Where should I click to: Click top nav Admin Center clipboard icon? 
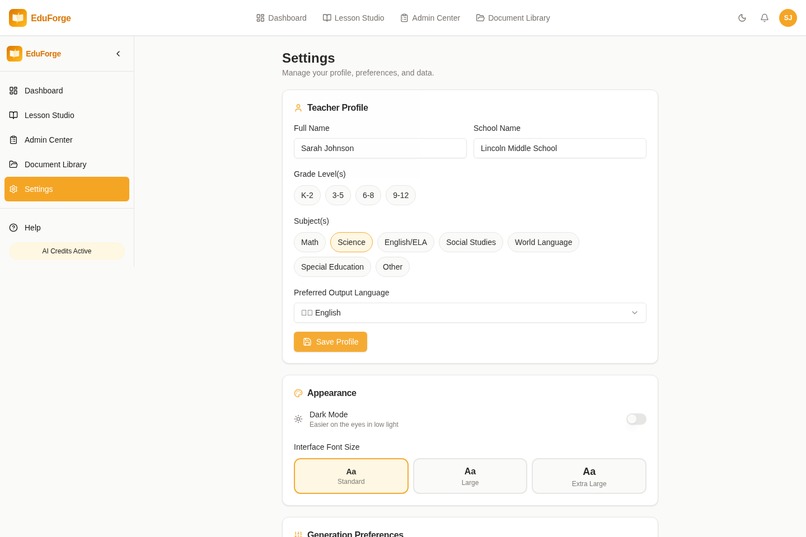pyautogui.click(x=405, y=18)
